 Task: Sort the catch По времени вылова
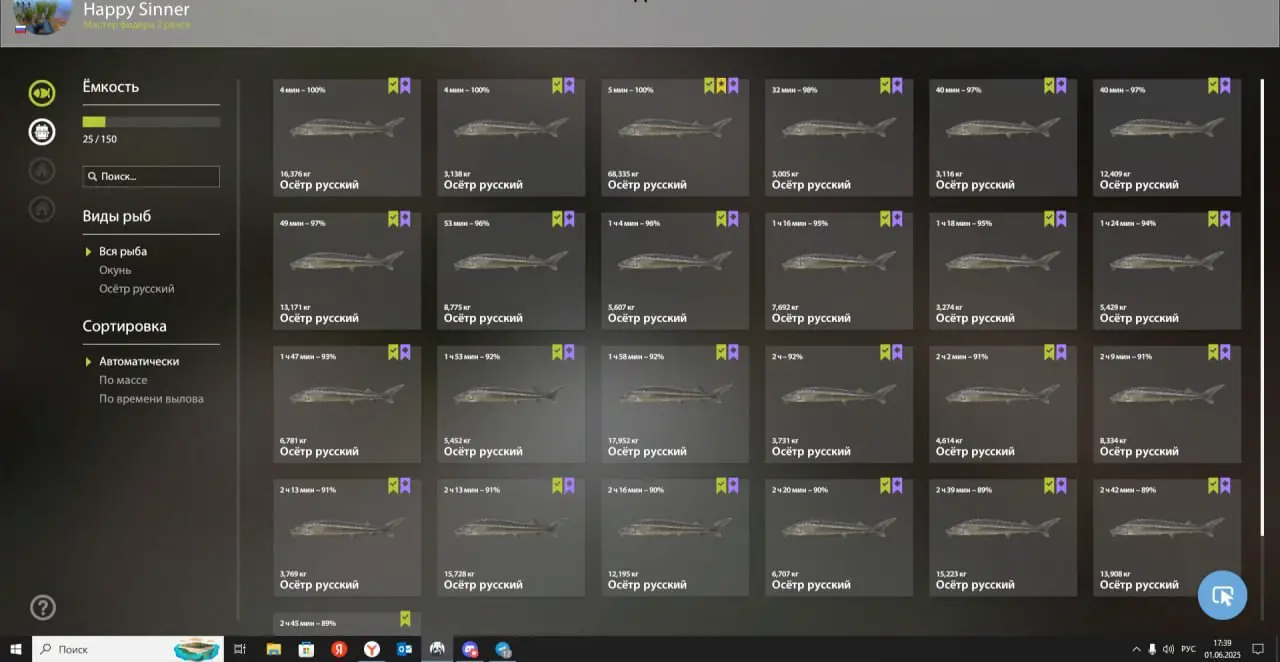[x=151, y=399]
